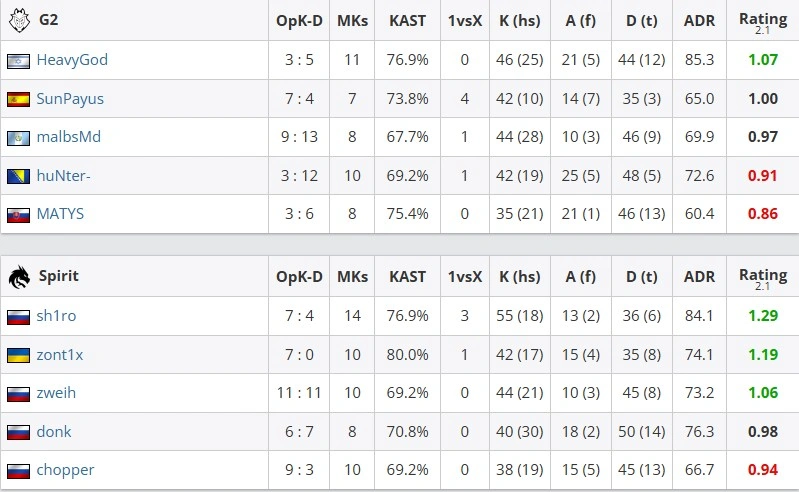
Task: Click the Israel flag next to HeavyGod
Action: coord(18,61)
